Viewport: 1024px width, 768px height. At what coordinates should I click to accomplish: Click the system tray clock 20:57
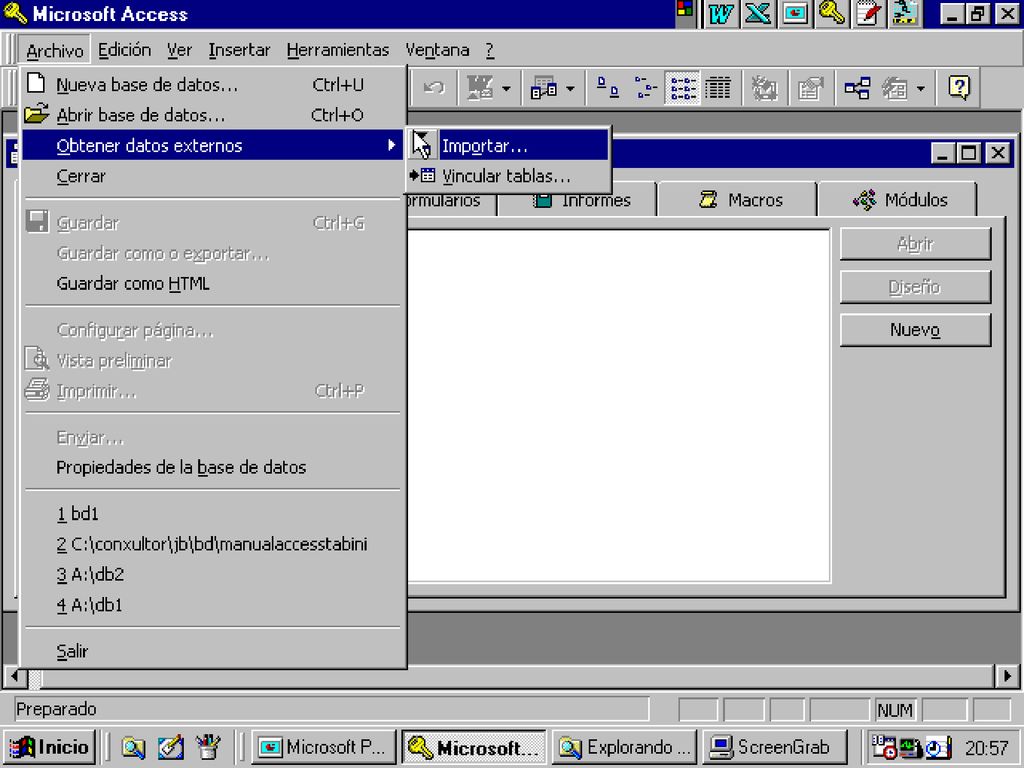987,748
